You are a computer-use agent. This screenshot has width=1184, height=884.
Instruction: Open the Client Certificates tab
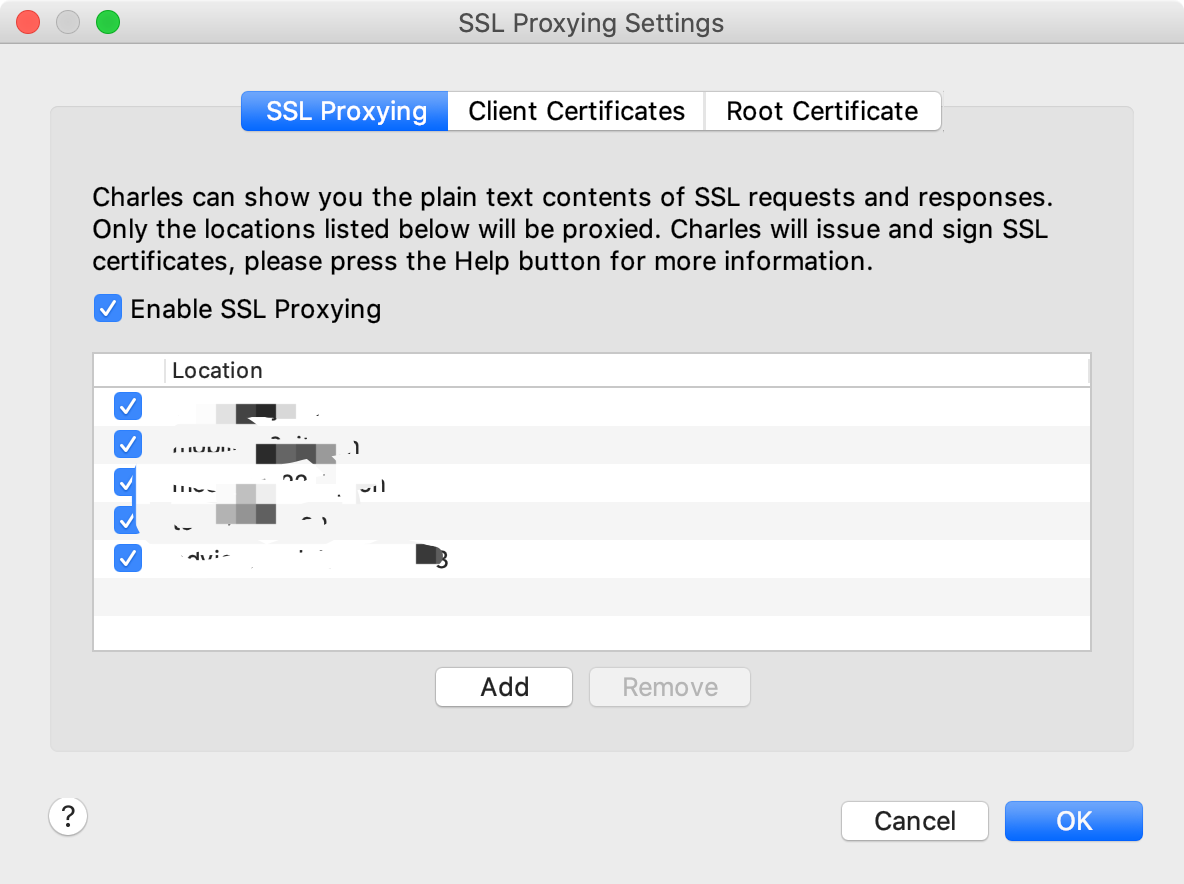576,111
